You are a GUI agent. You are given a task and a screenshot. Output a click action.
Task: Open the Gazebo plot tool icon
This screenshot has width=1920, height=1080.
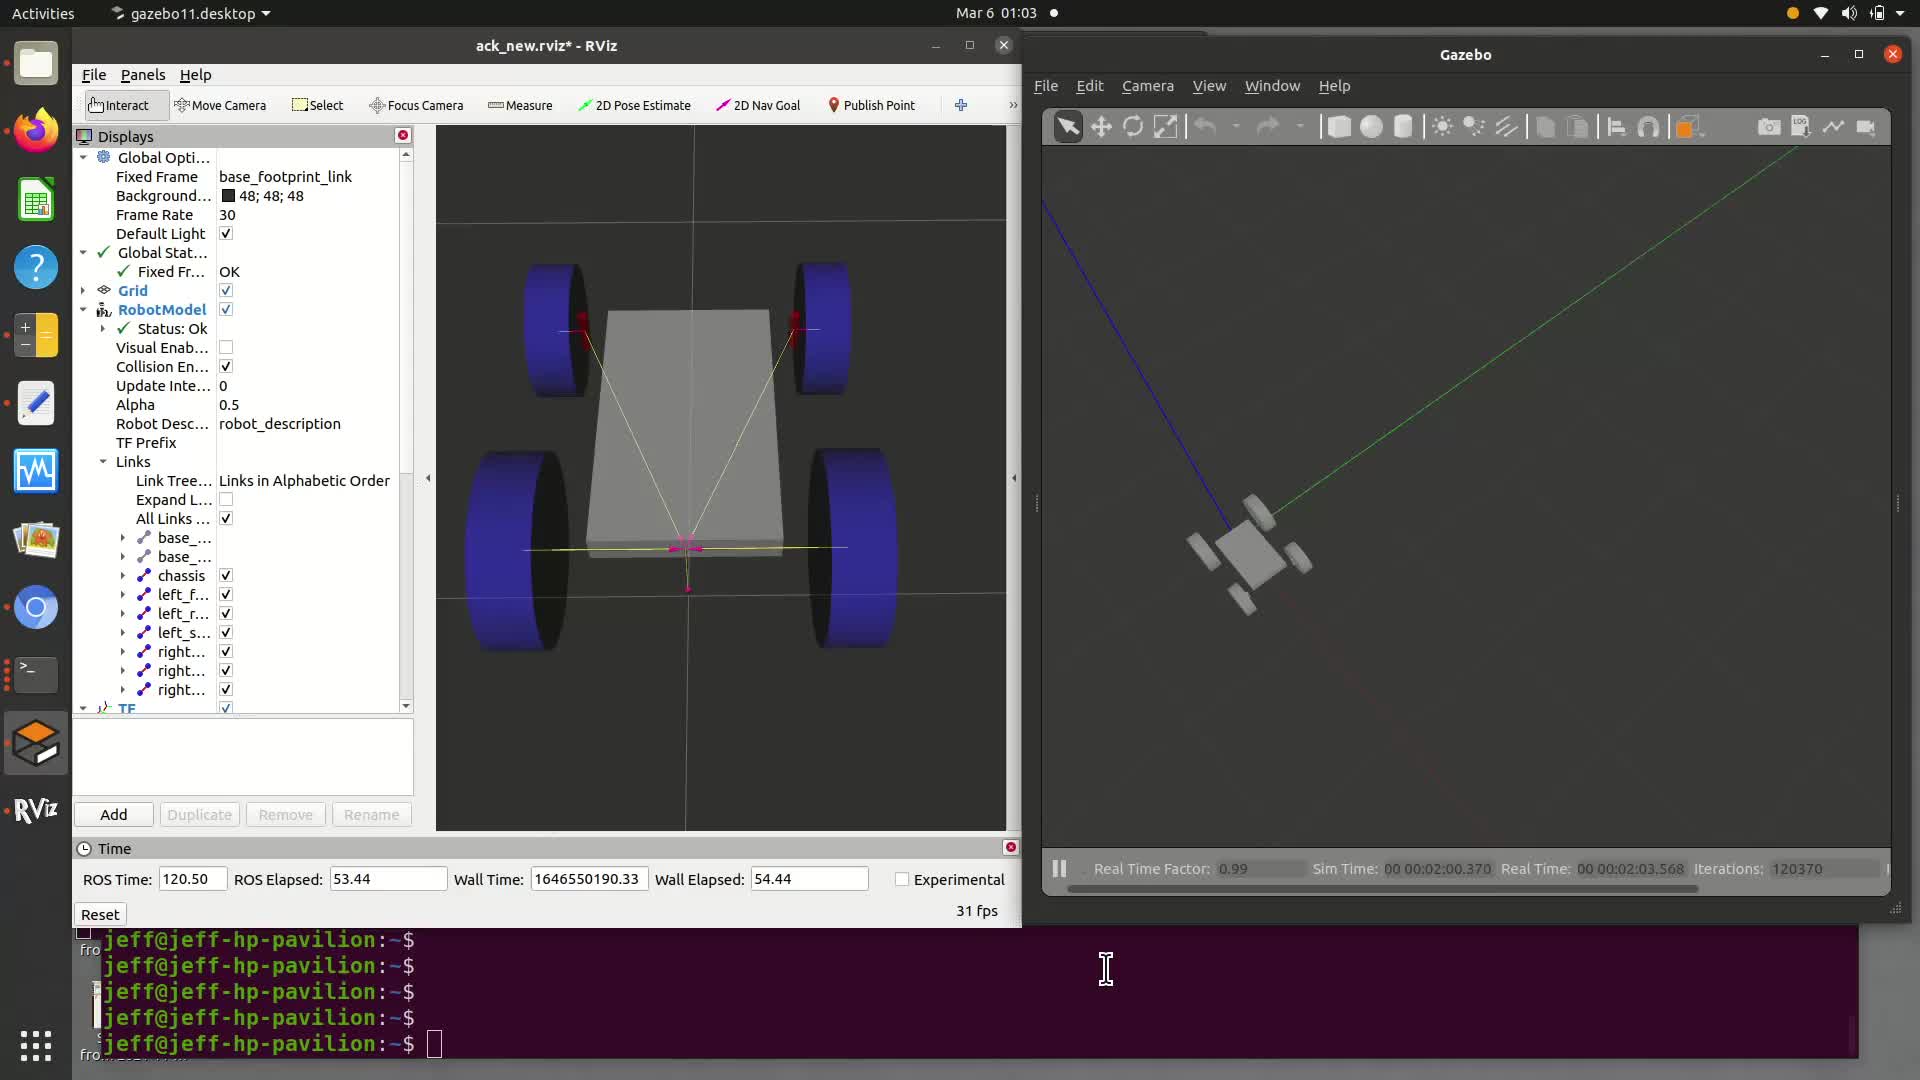click(1833, 127)
